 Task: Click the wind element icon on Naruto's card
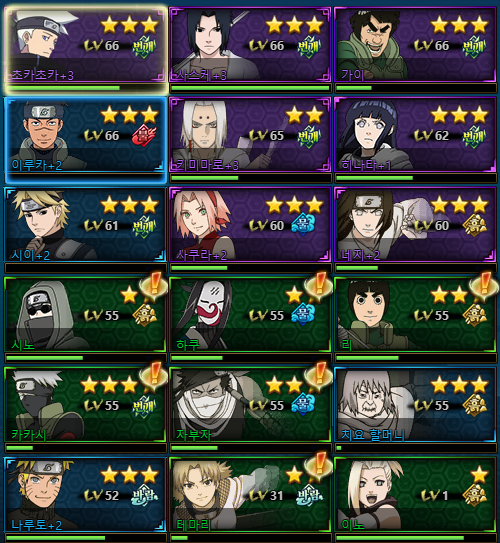[x=143, y=496]
